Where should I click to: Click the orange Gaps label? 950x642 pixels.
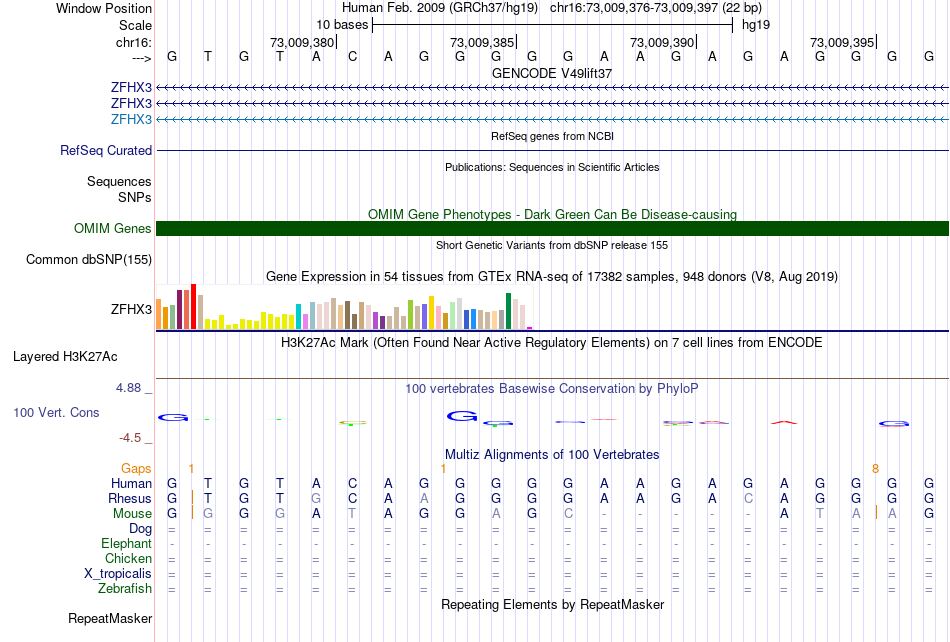point(136,468)
